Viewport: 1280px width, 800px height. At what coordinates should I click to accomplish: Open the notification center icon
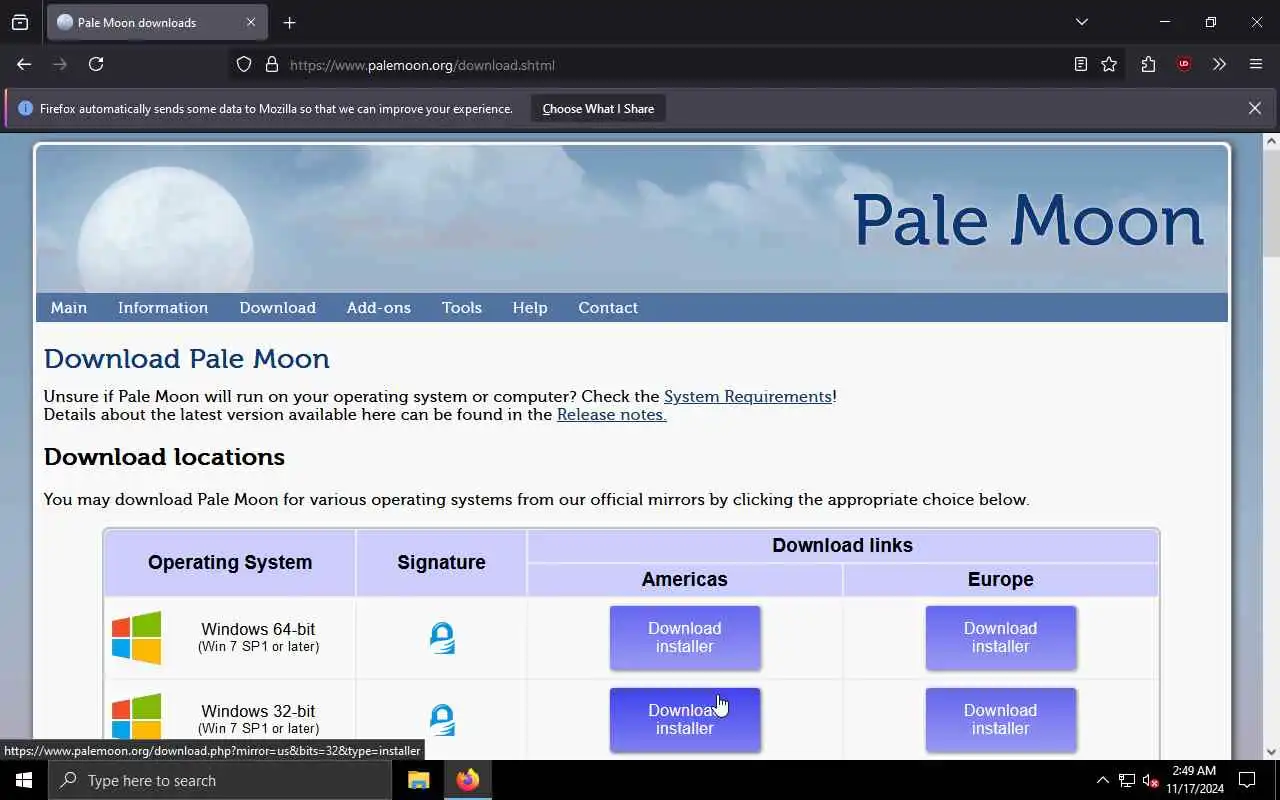[1247, 780]
